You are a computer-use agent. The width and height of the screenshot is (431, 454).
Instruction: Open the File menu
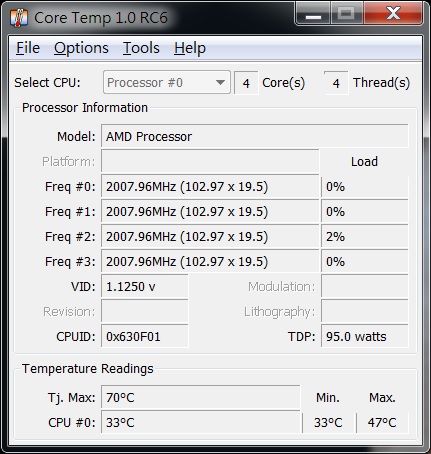point(28,48)
